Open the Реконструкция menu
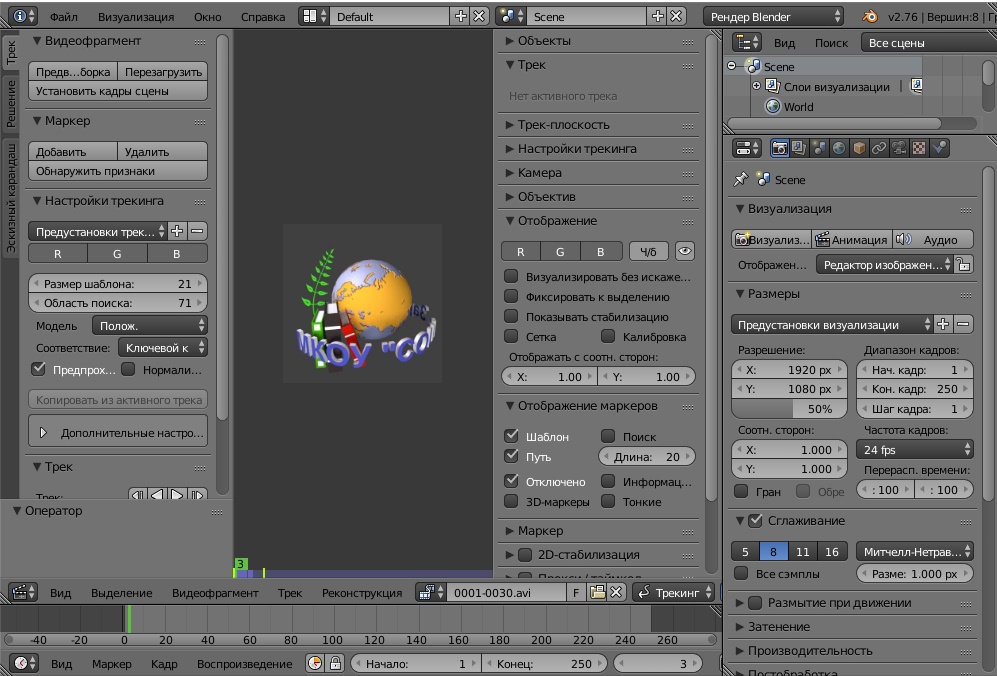This screenshot has width=997, height=676. click(362, 593)
